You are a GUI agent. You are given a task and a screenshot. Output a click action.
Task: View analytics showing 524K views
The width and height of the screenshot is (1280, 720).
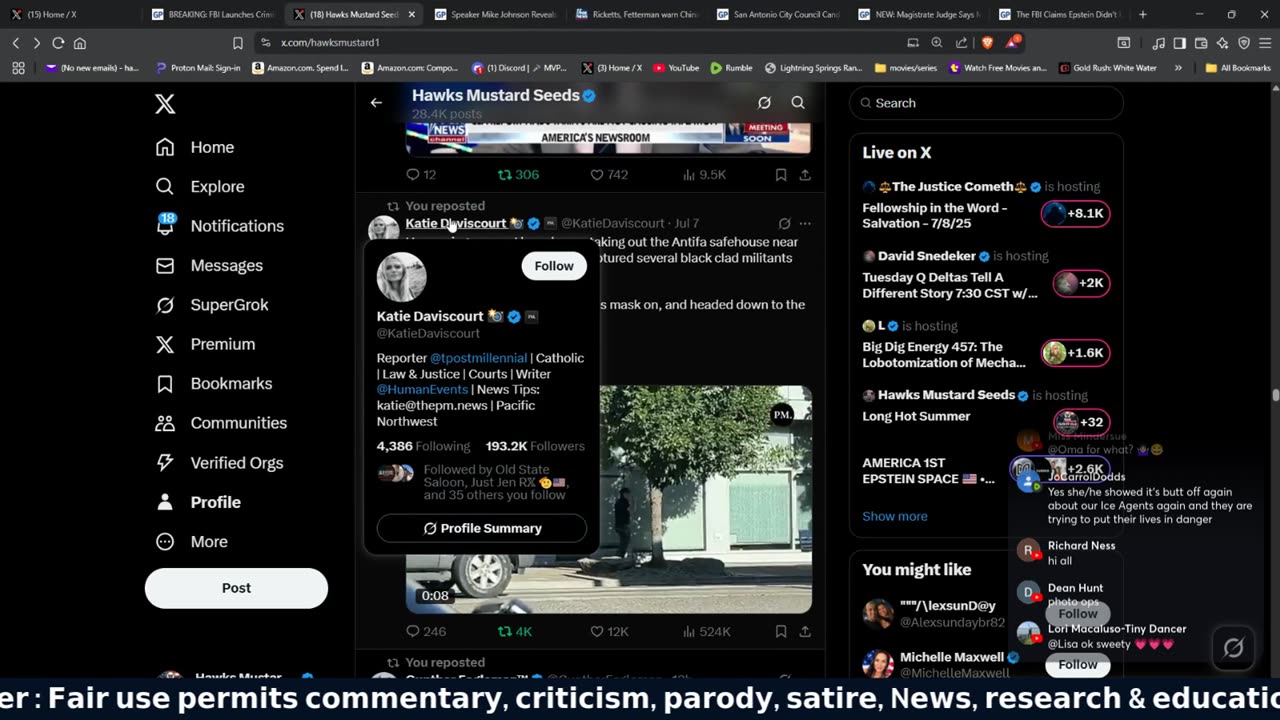706,631
